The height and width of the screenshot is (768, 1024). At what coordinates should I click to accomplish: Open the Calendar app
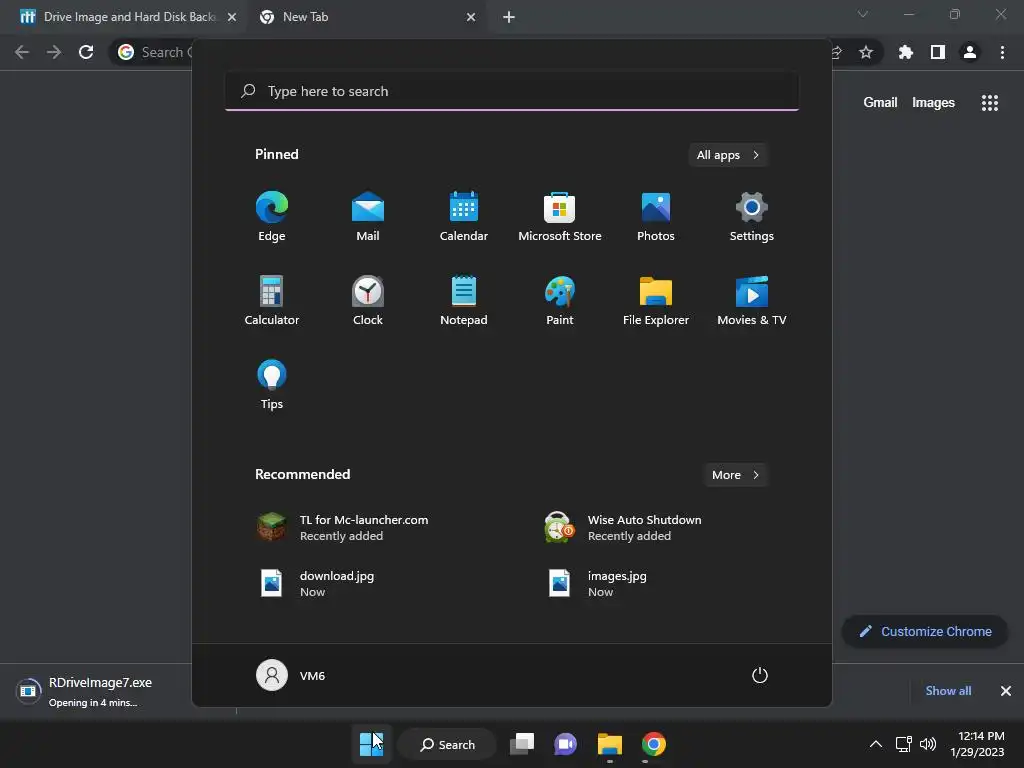click(x=464, y=217)
